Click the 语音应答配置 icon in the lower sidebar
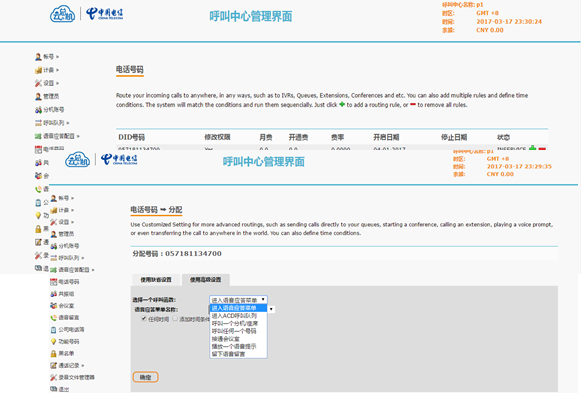This screenshot has width=581, height=393. [54, 270]
